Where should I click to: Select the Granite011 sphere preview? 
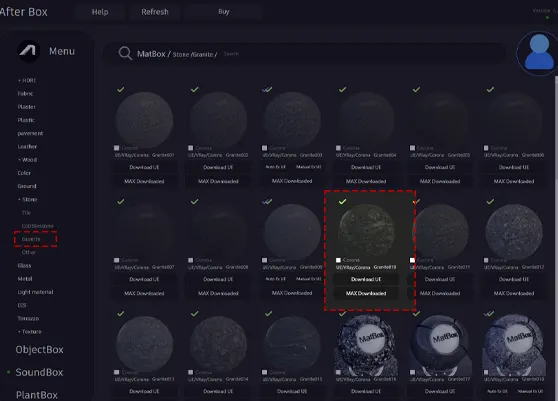(440, 232)
